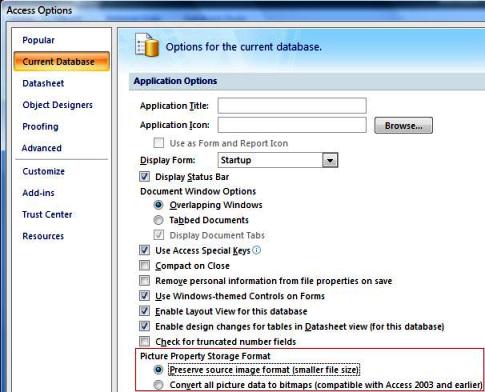Viewport: 485px width, 392px height.
Task: Click 'Options for the current database.' heading
Action: (x=244, y=47)
